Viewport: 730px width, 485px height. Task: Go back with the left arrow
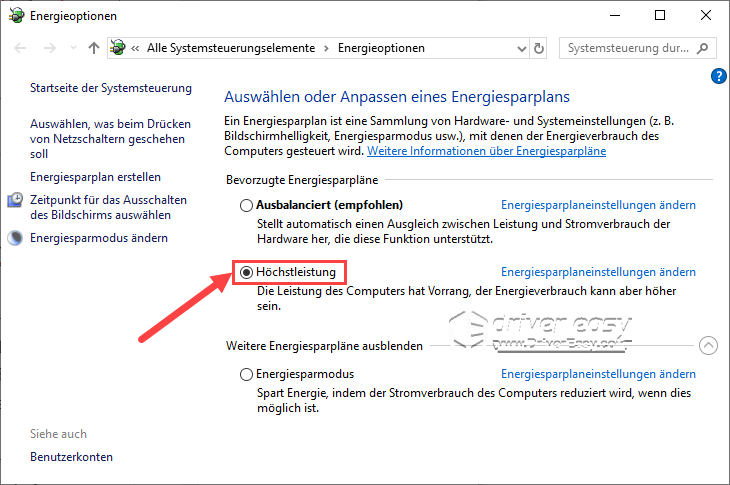[x=20, y=48]
